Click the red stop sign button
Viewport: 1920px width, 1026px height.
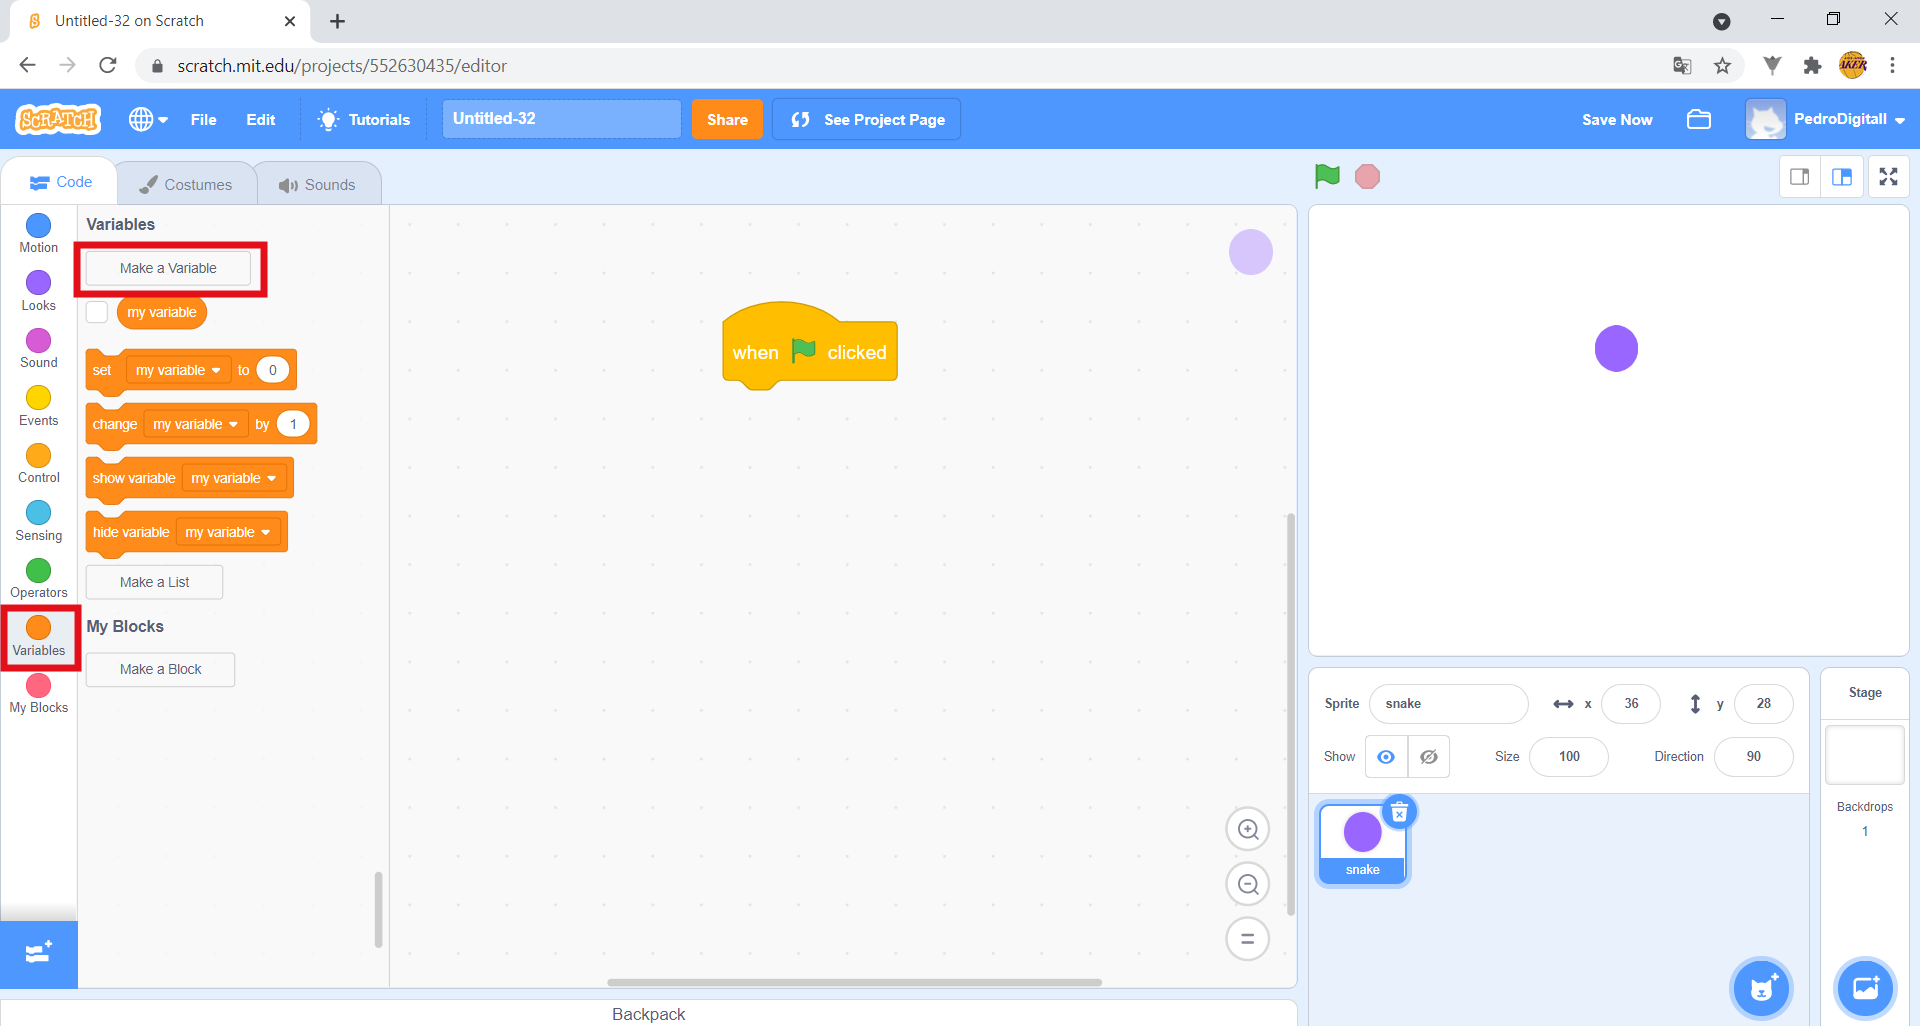coord(1367,177)
